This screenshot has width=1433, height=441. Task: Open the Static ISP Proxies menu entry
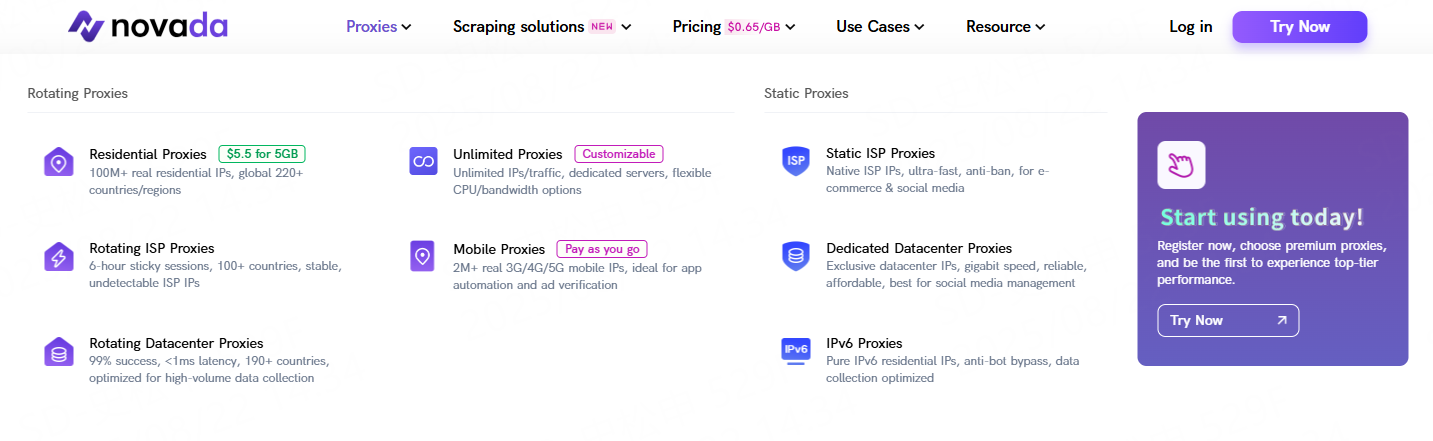point(880,154)
